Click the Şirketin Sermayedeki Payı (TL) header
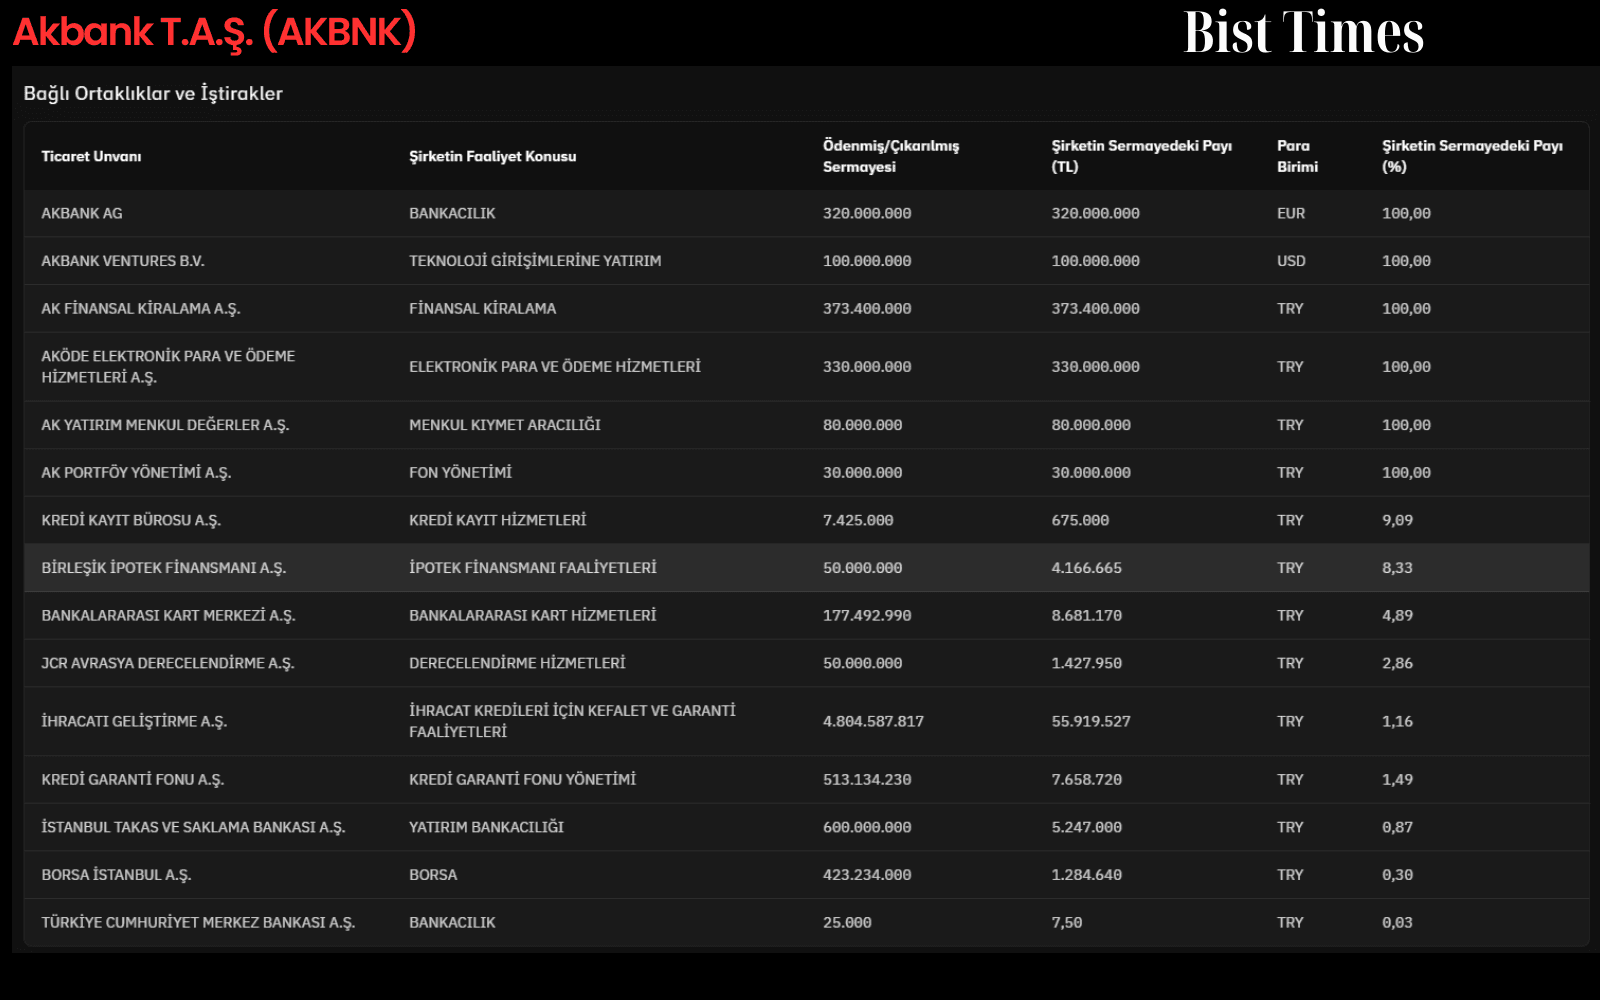This screenshot has width=1600, height=1000. point(1142,156)
